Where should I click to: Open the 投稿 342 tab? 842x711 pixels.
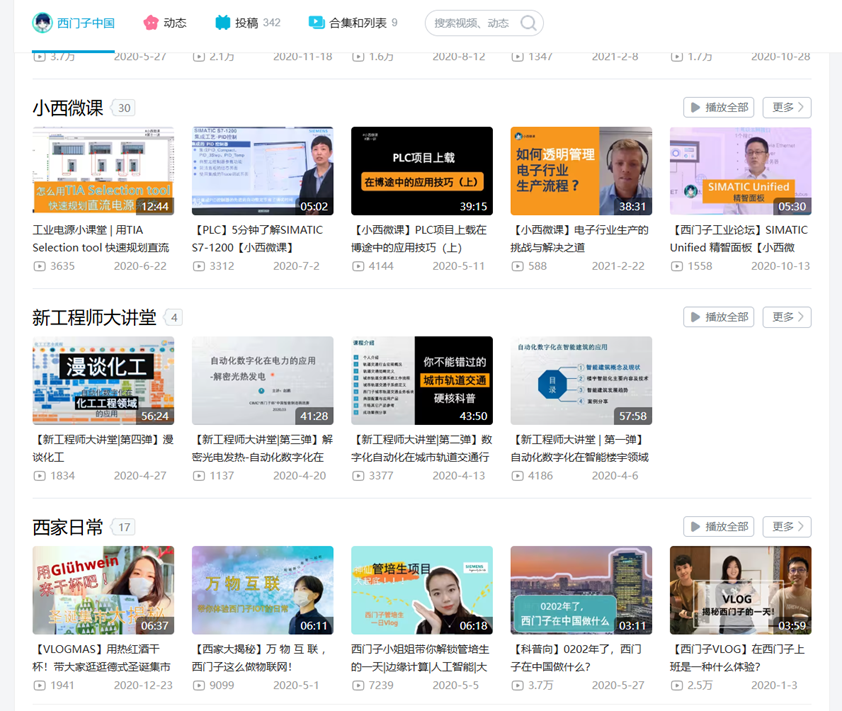coord(248,23)
